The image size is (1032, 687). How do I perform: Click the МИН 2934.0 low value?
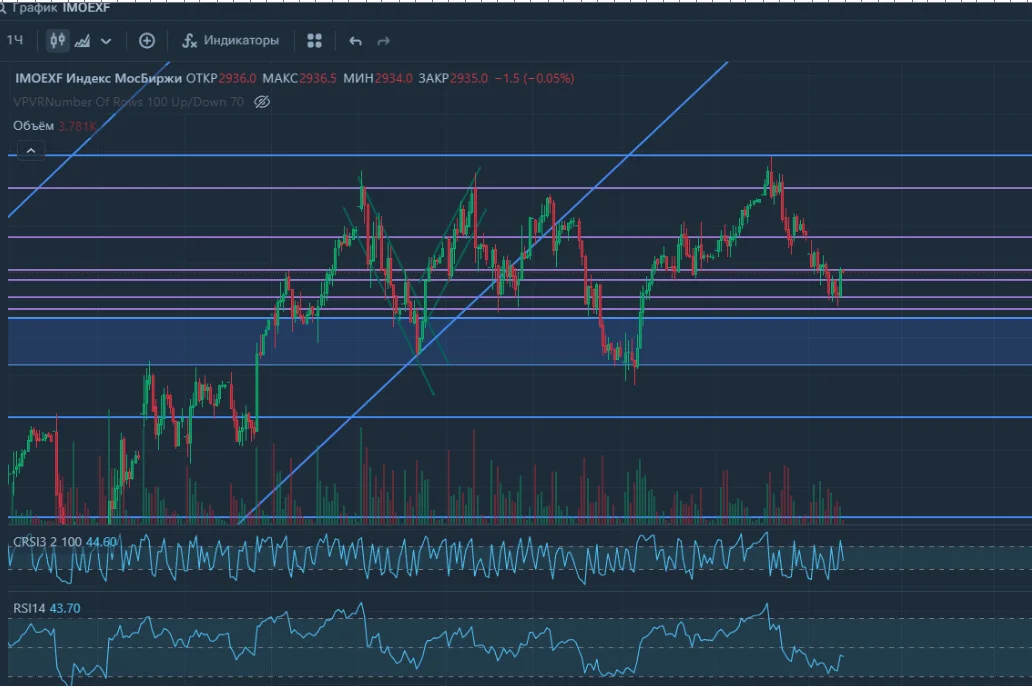378,78
